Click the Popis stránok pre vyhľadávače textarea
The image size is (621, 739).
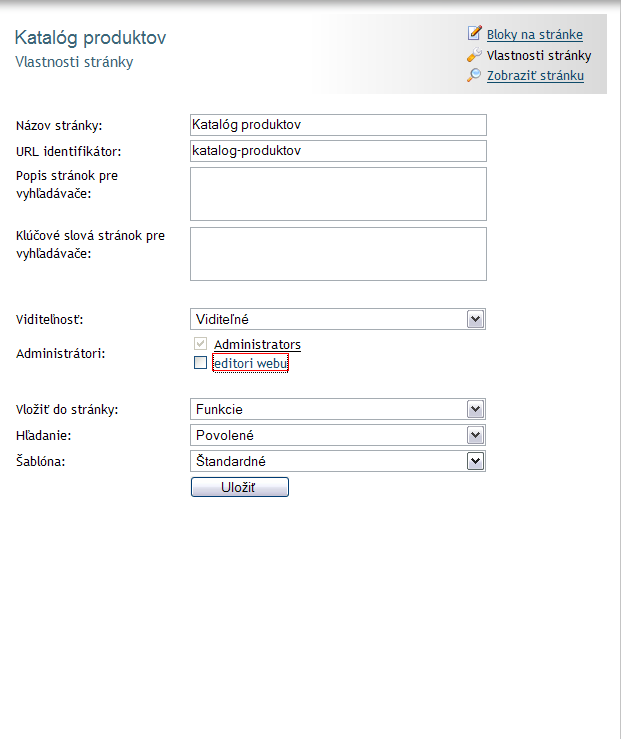point(338,194)
